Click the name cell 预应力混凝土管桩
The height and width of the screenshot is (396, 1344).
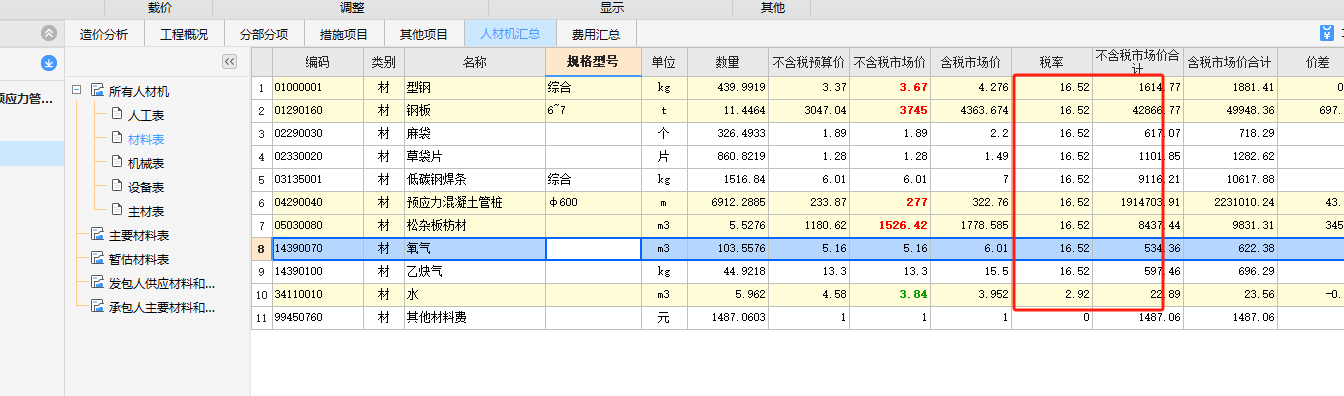[474, 202]
